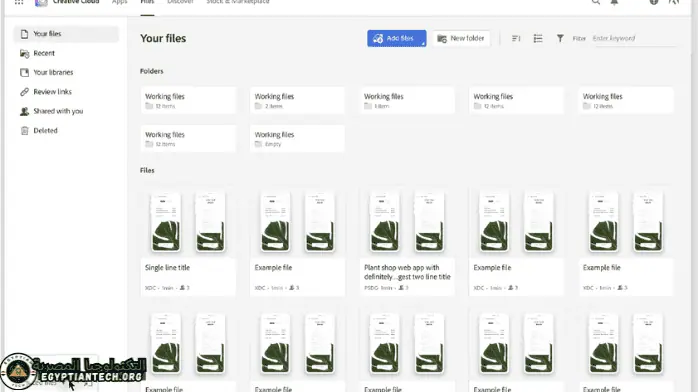Open the app switcher grid icon
The width and height of the screenshot is (698, 392).
[19, 2]
